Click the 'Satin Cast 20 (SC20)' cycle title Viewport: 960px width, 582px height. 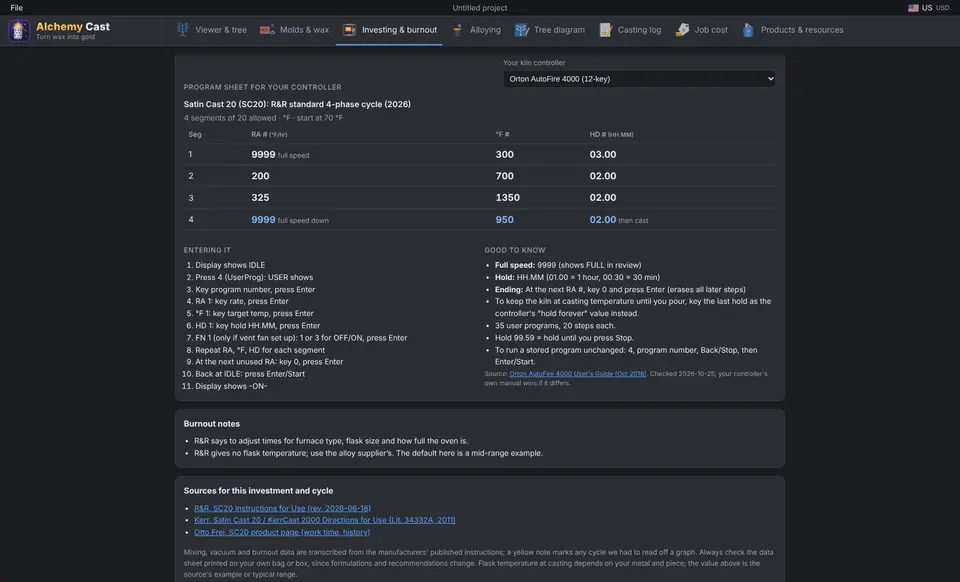pos(297,104)
